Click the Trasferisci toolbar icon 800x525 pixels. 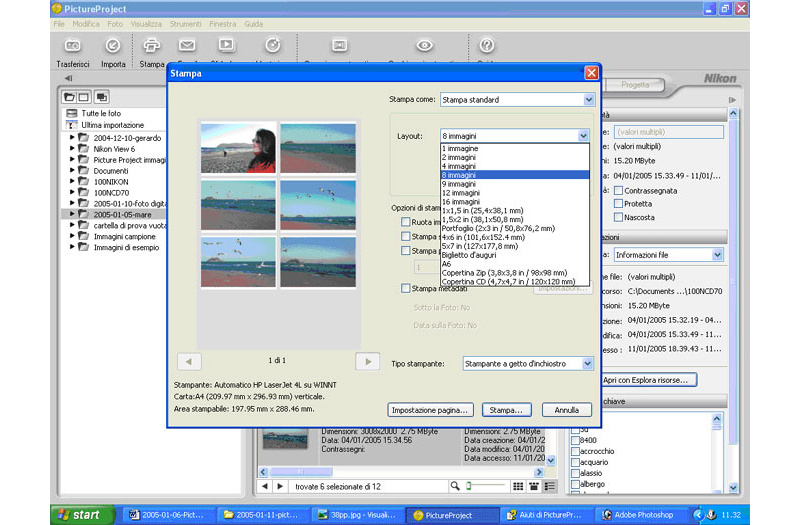click(72, 46)
